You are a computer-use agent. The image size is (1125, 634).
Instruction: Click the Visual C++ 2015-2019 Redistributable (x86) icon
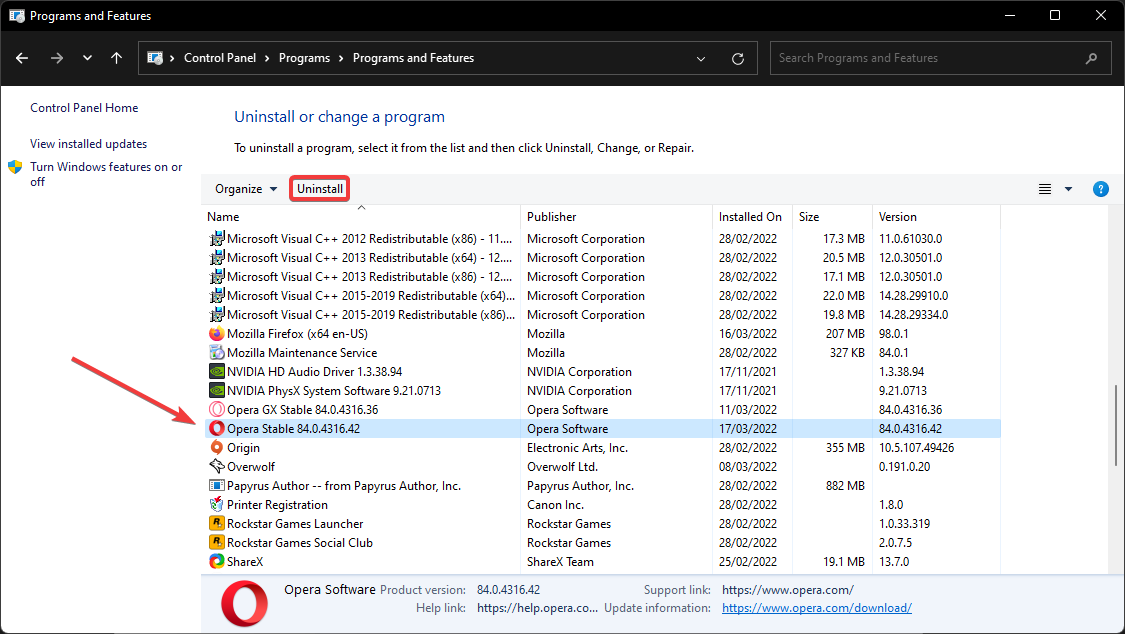click(x=217, y=315)
